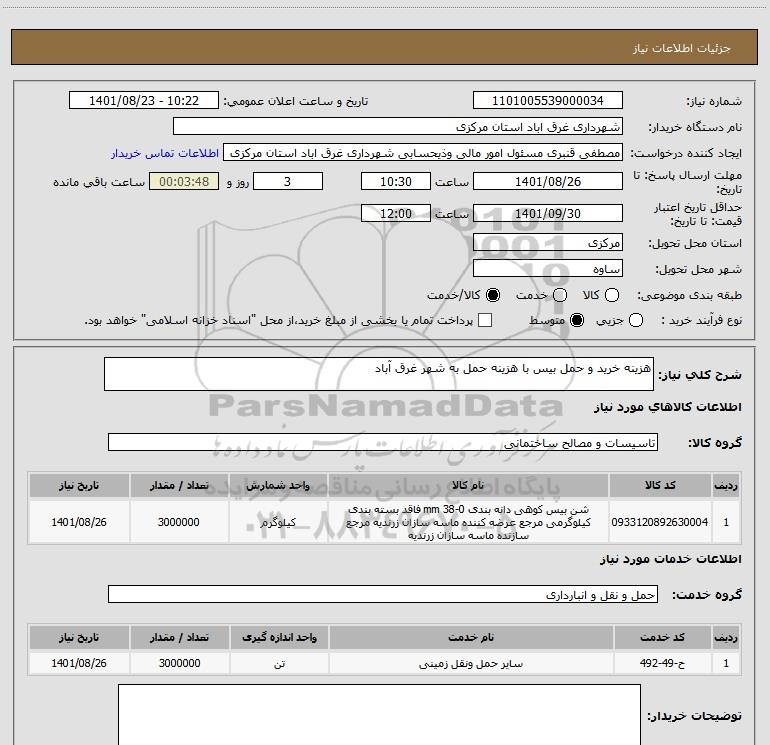Click the remaining days field showing 3
The image size is (770, 745).
288,182
